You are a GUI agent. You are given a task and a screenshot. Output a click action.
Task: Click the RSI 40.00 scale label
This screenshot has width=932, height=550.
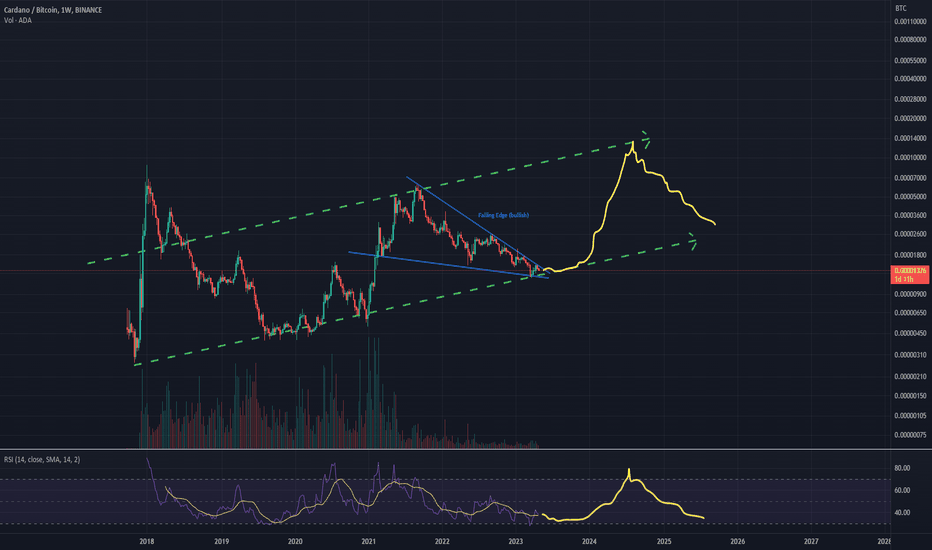pos(902,513)
